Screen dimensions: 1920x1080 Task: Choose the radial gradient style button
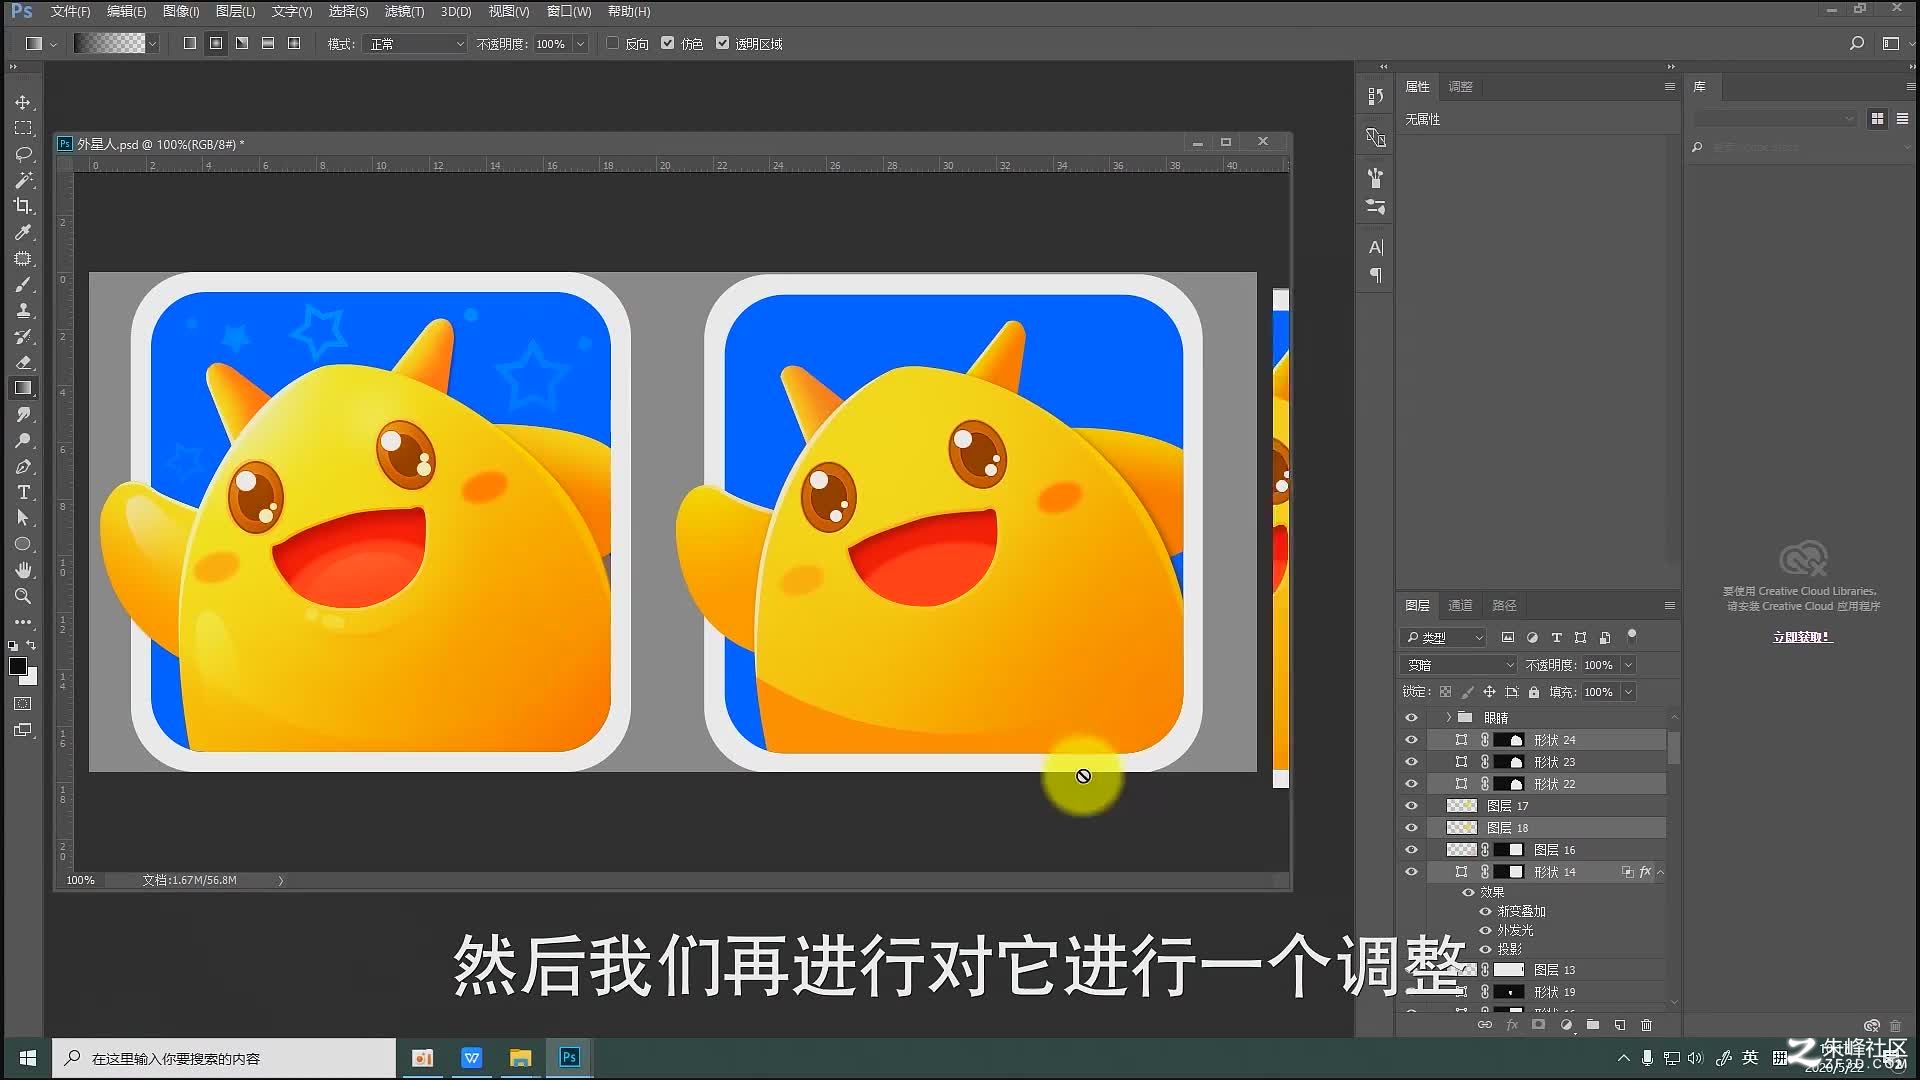[216, 43]
